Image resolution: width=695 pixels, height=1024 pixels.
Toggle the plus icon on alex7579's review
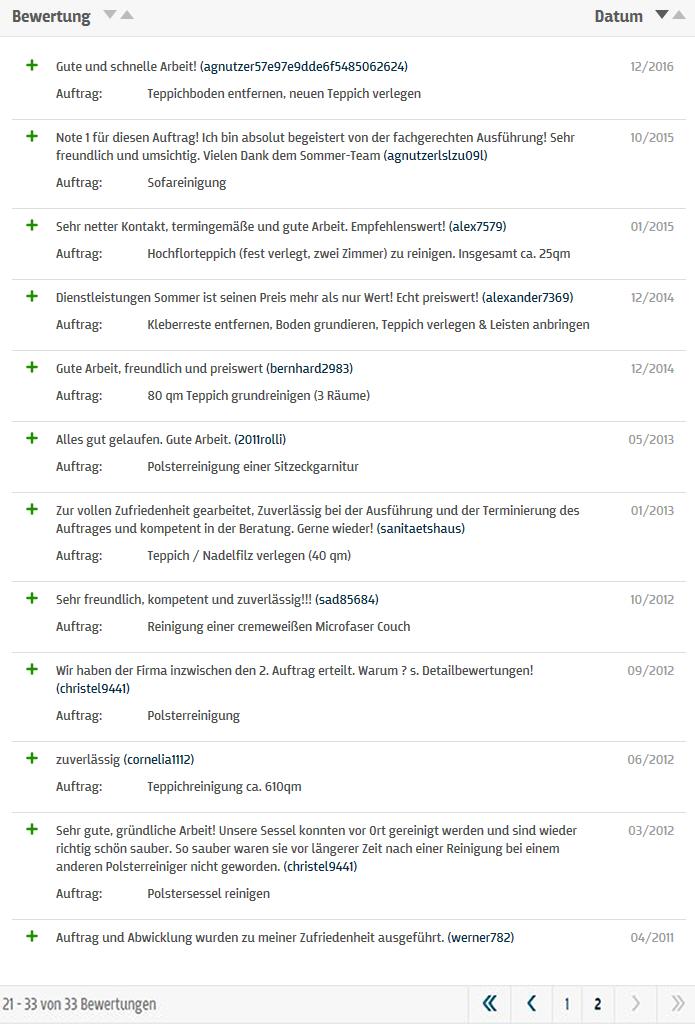33,227
